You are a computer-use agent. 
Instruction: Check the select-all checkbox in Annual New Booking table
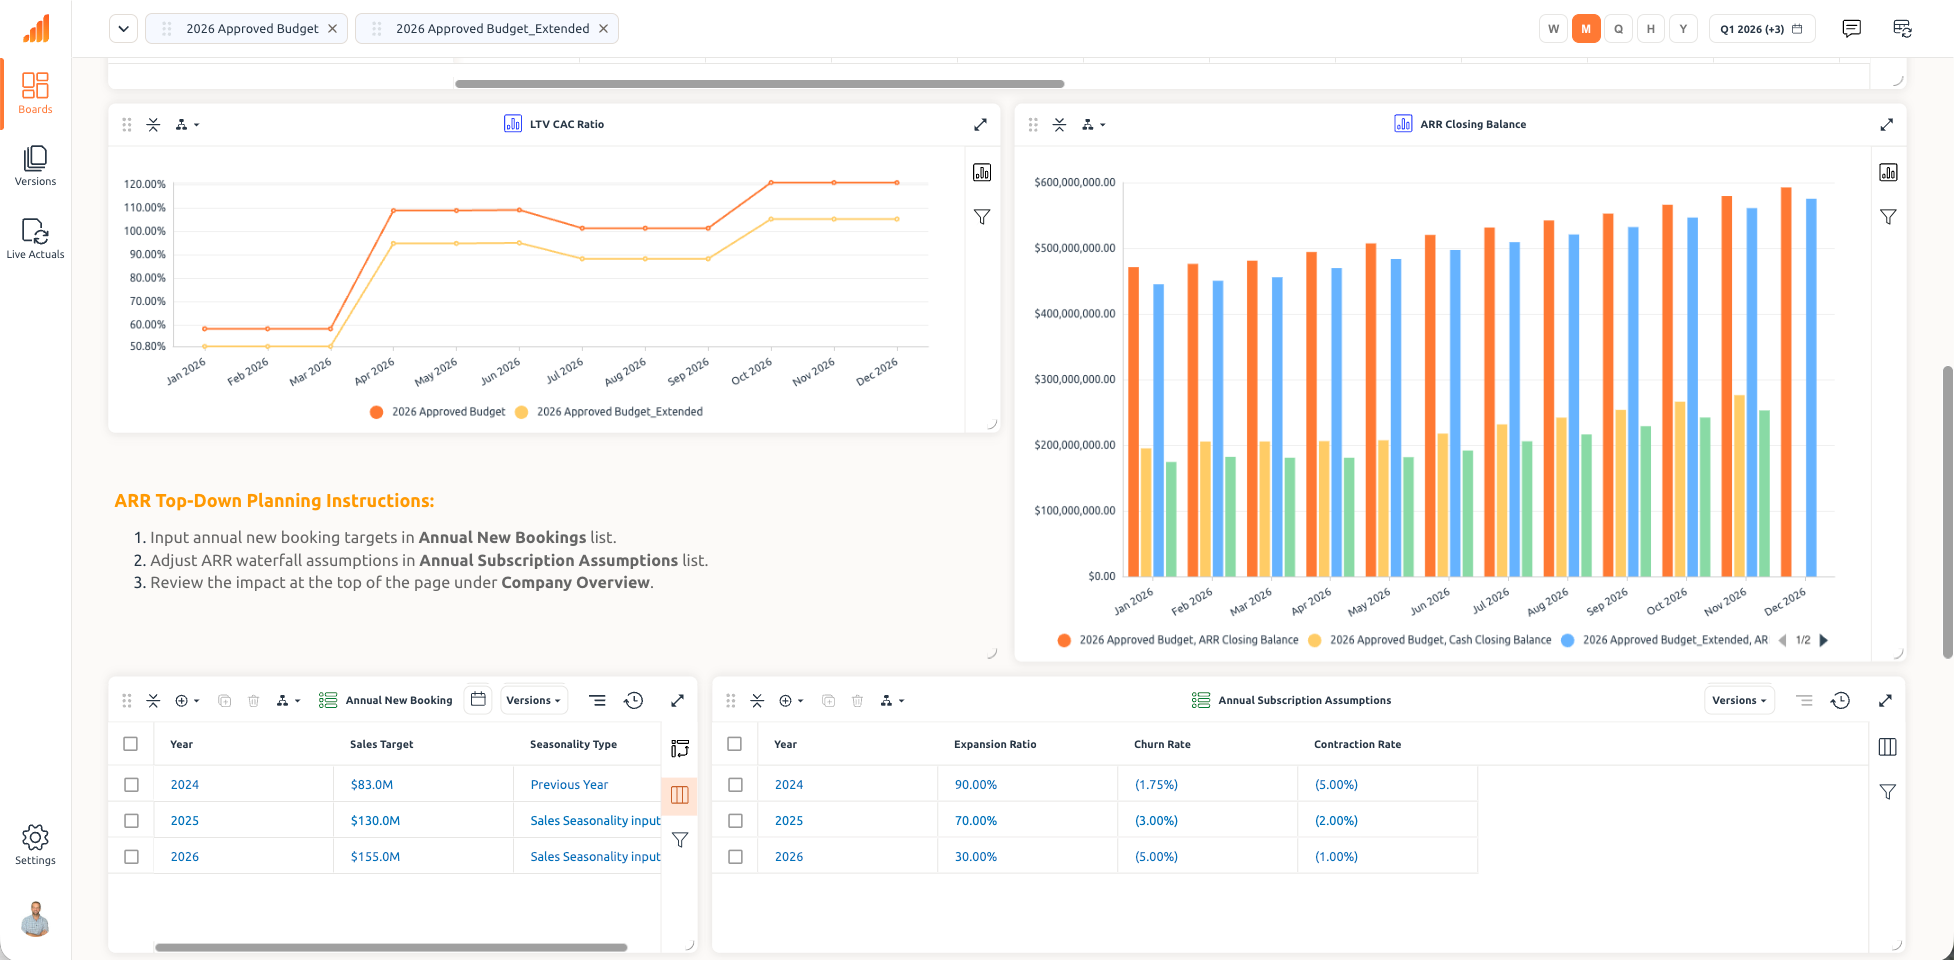(131, 743)
